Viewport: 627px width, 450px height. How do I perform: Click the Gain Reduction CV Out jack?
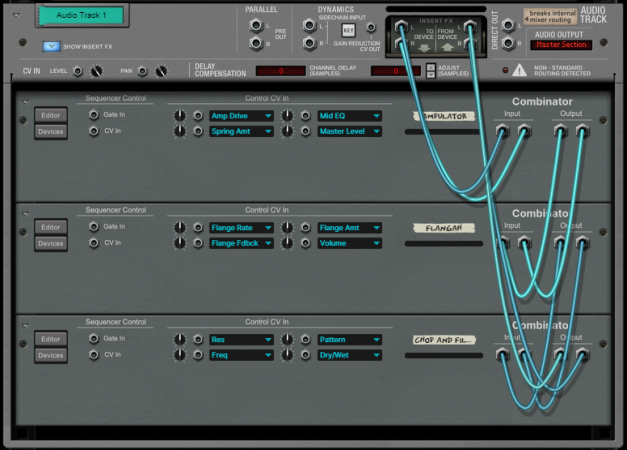coord(371,28)
